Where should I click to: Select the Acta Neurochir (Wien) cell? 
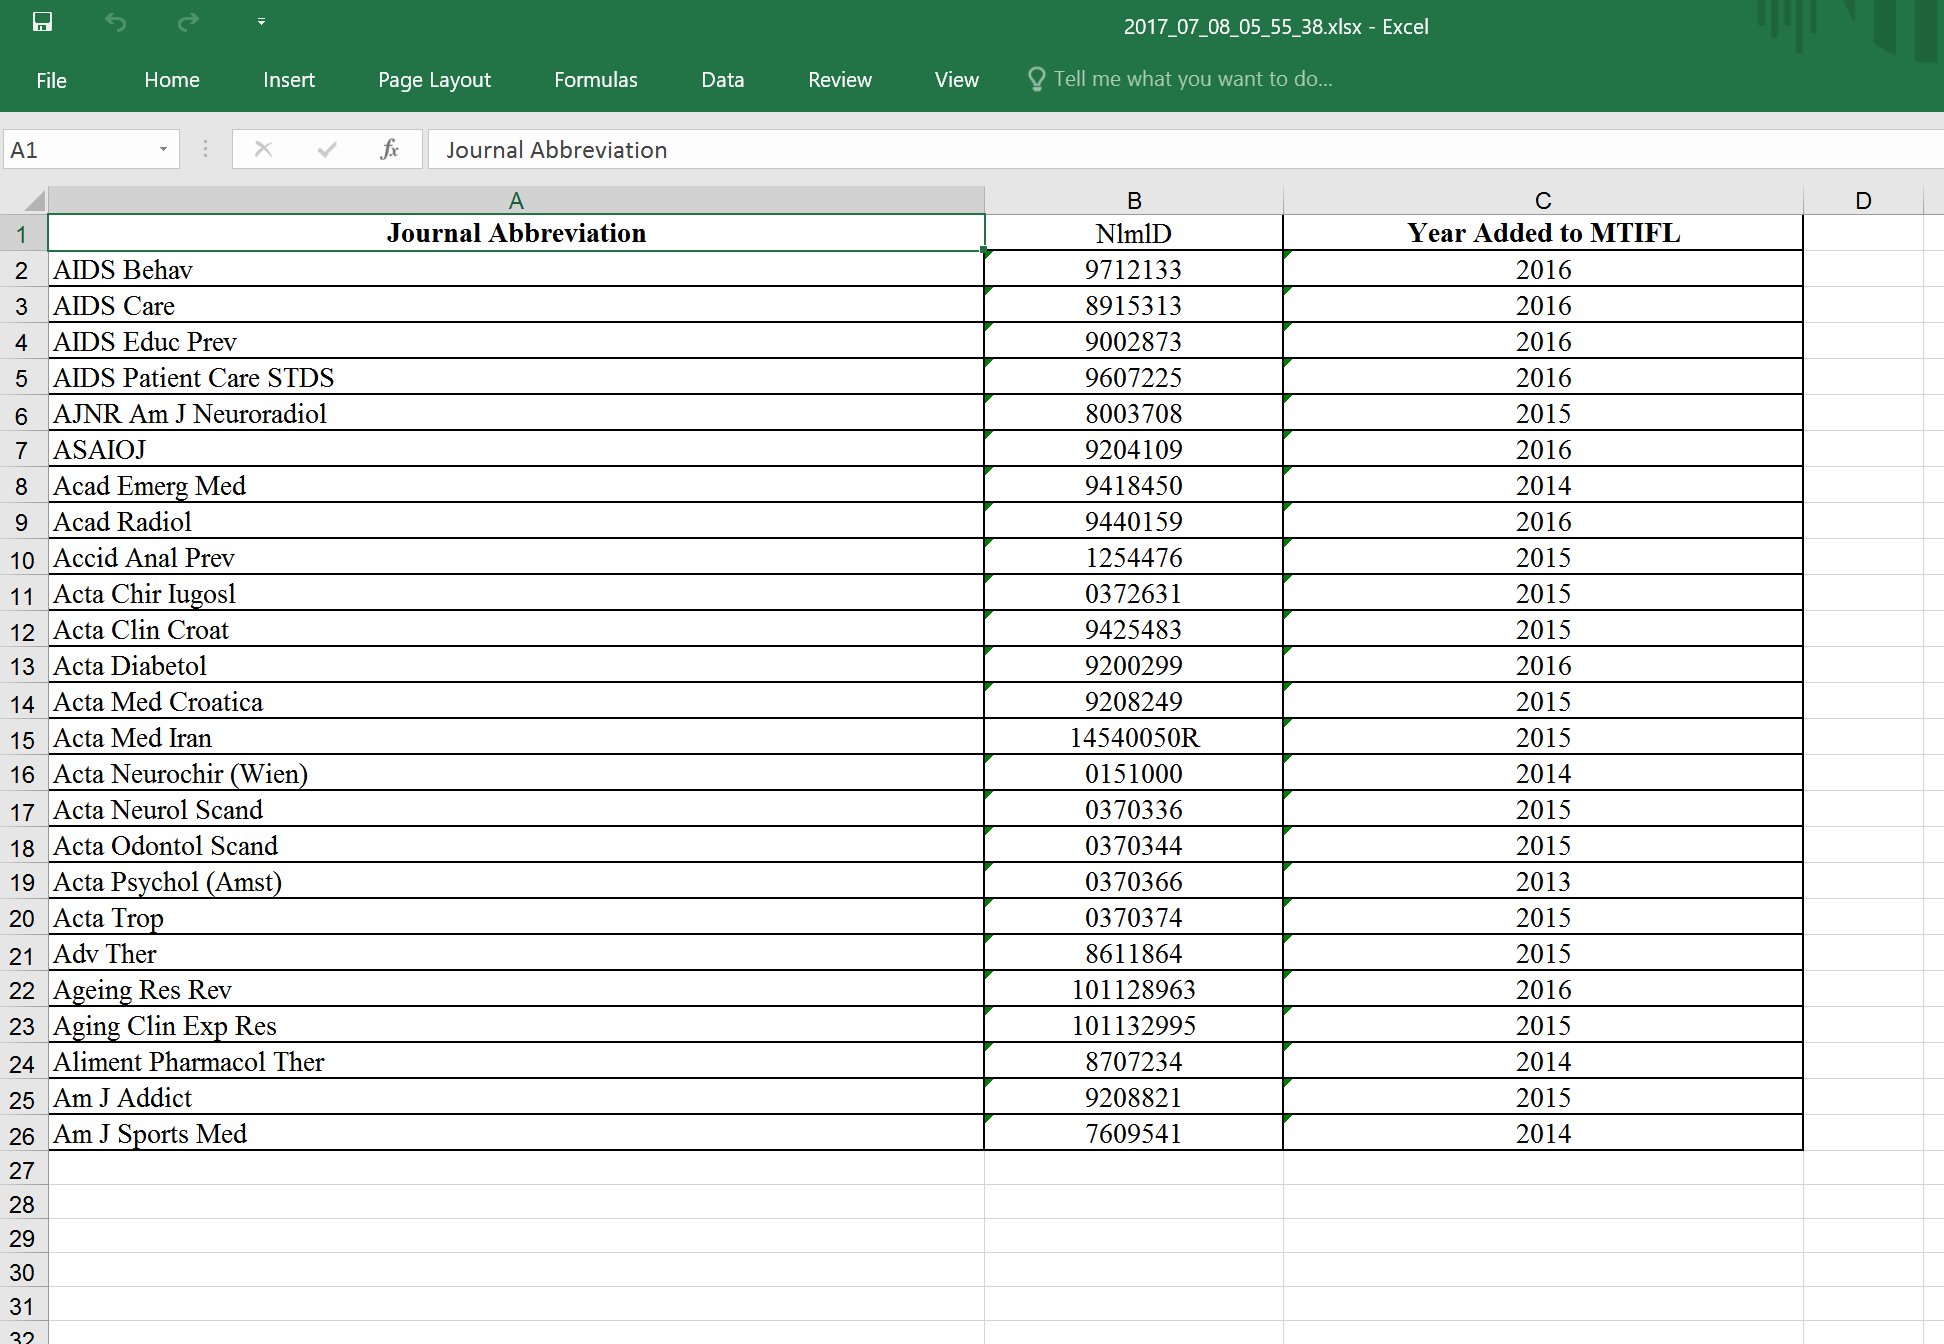tap(516, 773)
